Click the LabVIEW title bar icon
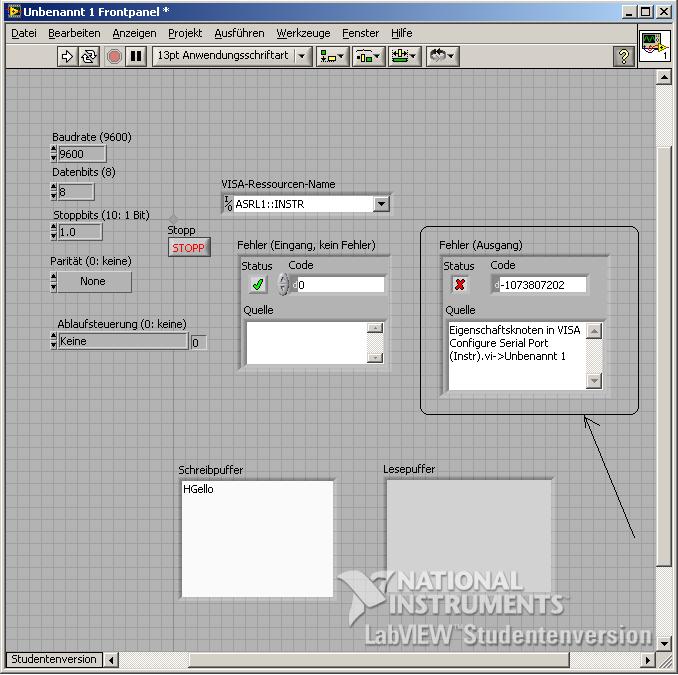The image size is (678, 675). coord(14,11)
